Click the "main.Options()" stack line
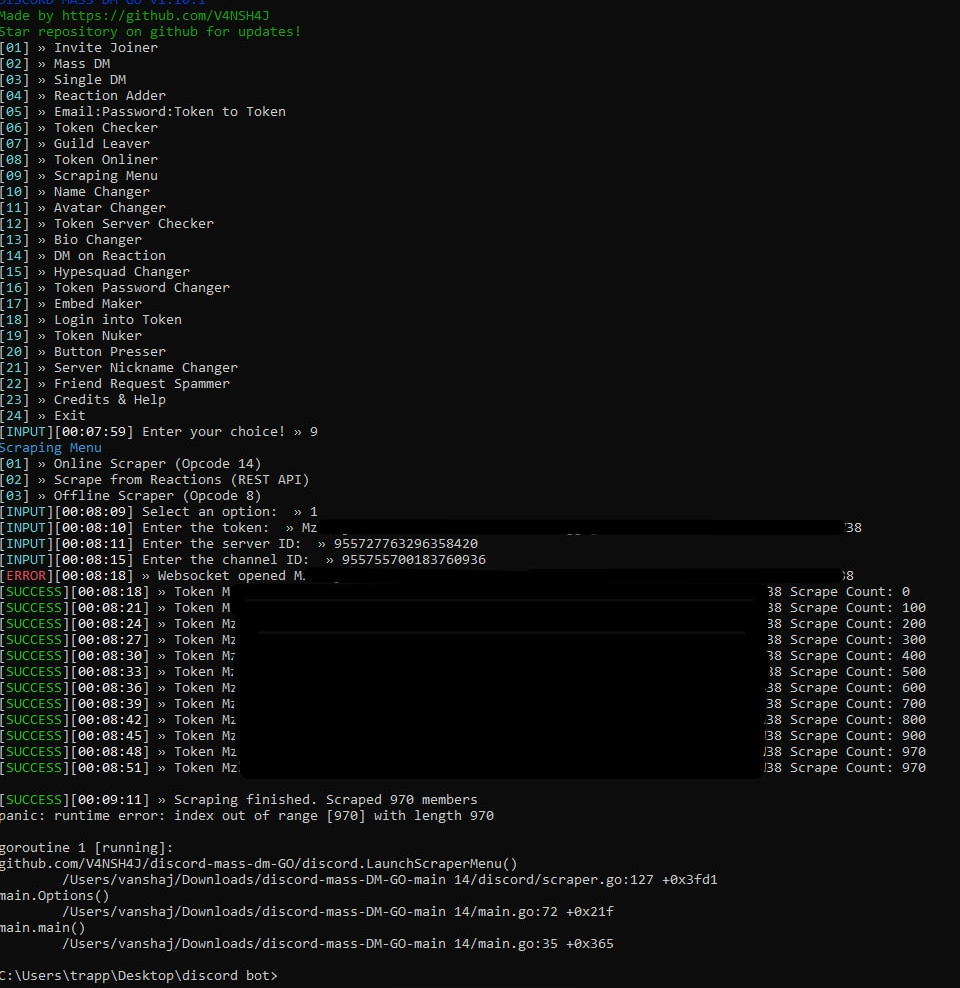The image size is (960, 988). coord(55,895)
